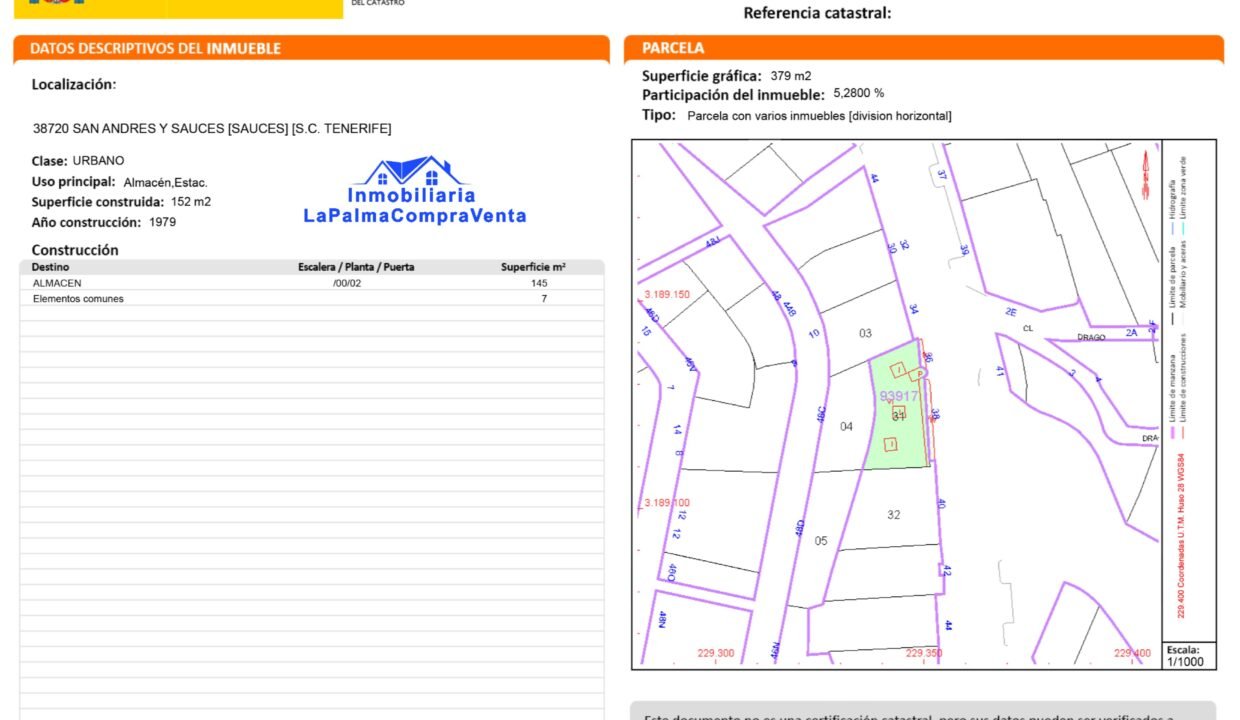Click street number 41 on the map
Viewport: 1240px width, 720px height.
click(1000, 371)
